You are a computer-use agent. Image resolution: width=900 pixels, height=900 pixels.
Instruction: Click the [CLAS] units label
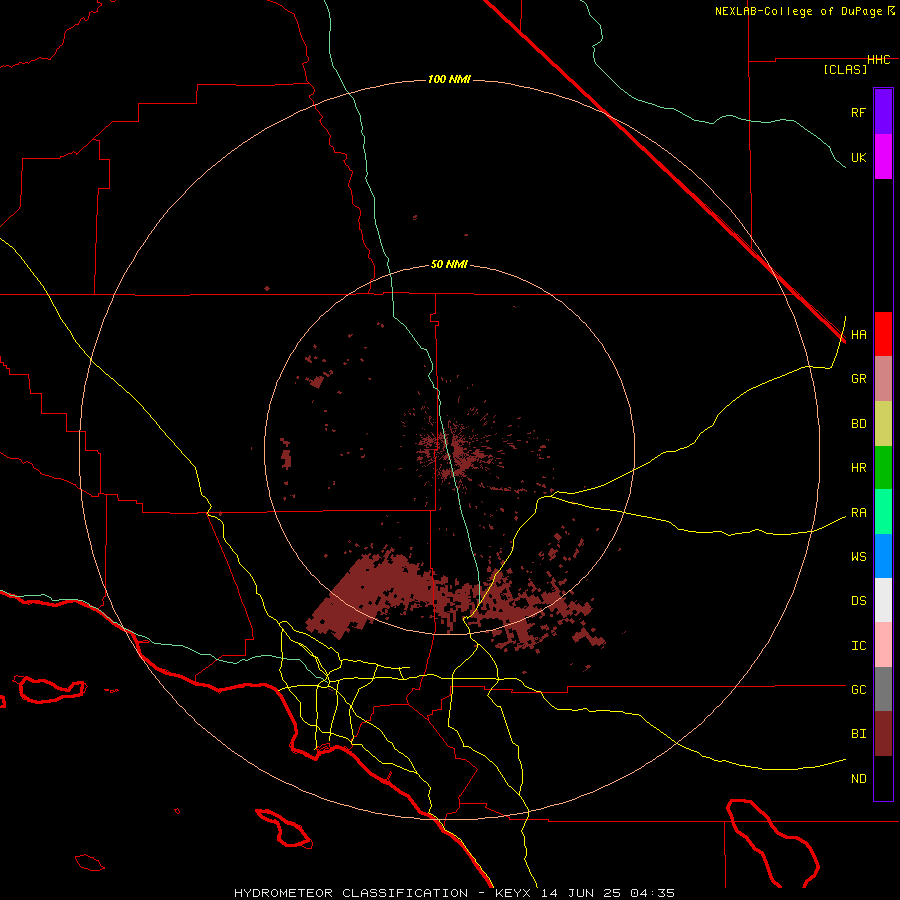coord(845,69)
